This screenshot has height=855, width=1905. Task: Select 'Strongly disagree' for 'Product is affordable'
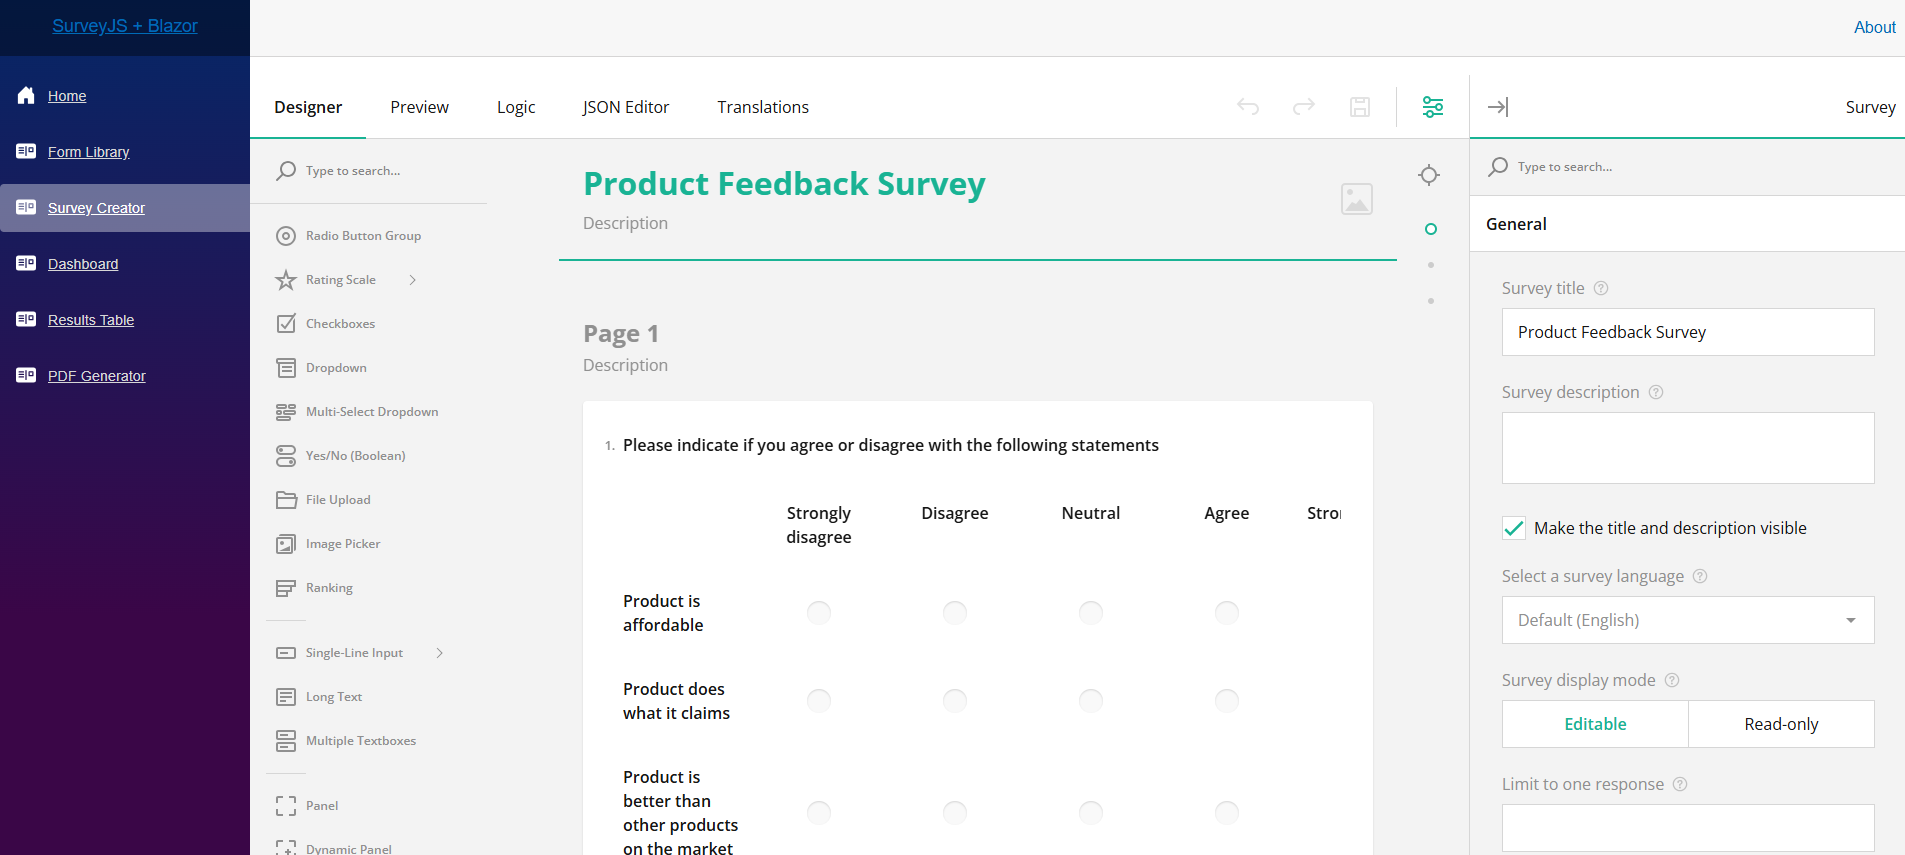819,612
